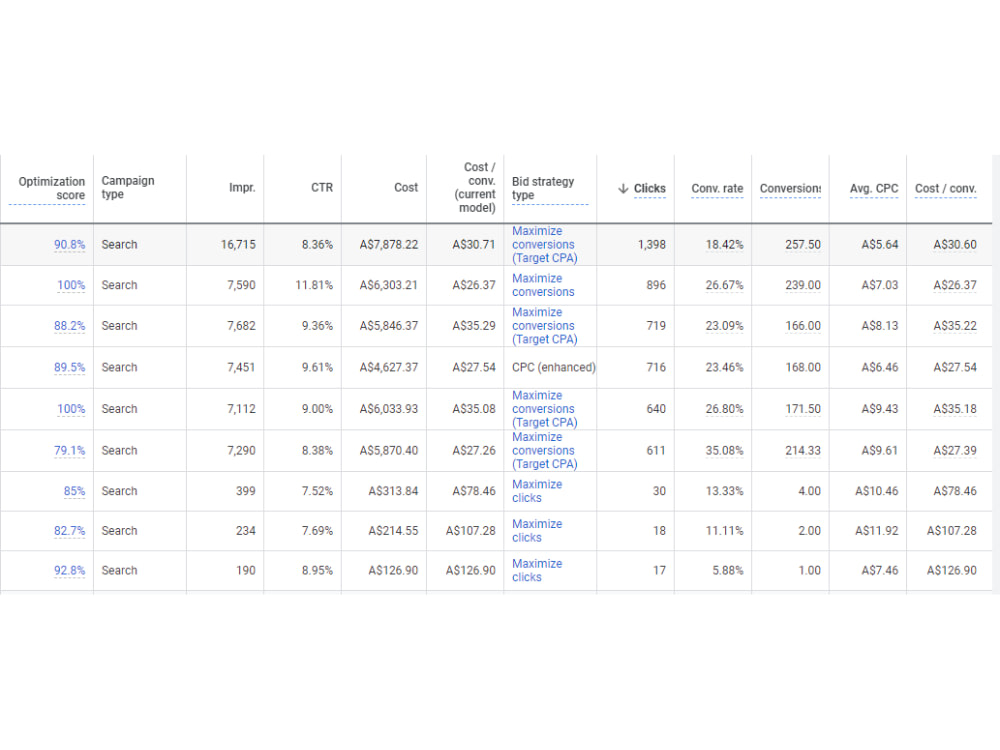
Task: Open Maximize conversions (Target CPA) in 1,398 clicks row
Action: [544, 244]
